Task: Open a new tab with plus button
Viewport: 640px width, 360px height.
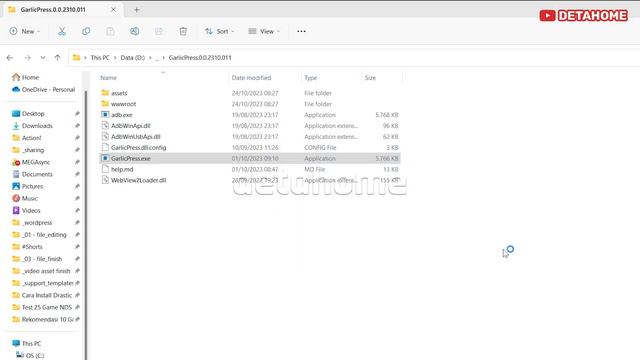Action: (x=137, y=9)
